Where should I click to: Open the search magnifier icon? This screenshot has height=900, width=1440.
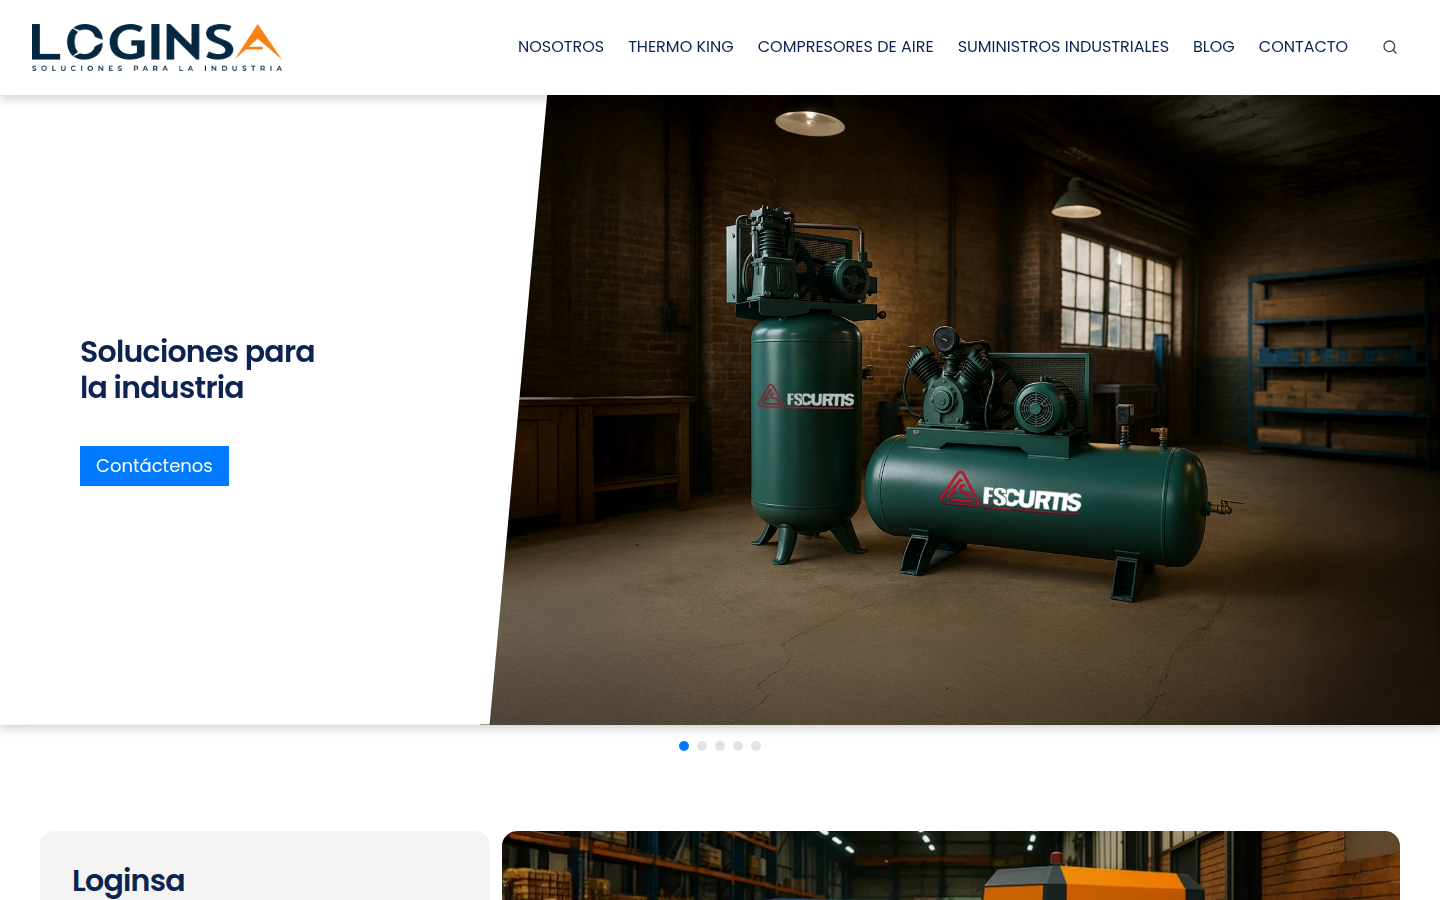1389,47
